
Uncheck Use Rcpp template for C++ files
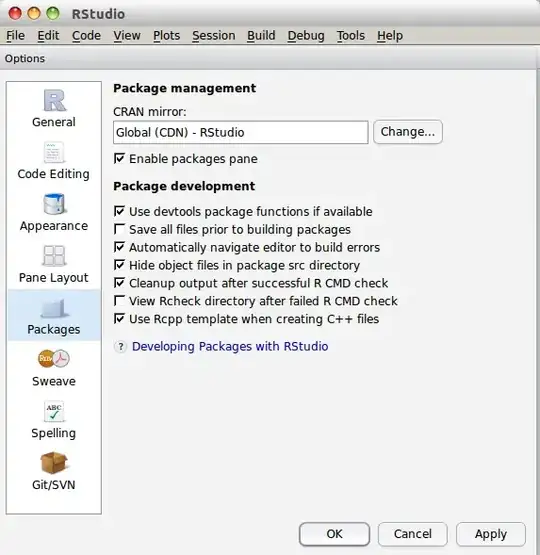(x=119, y=319)
